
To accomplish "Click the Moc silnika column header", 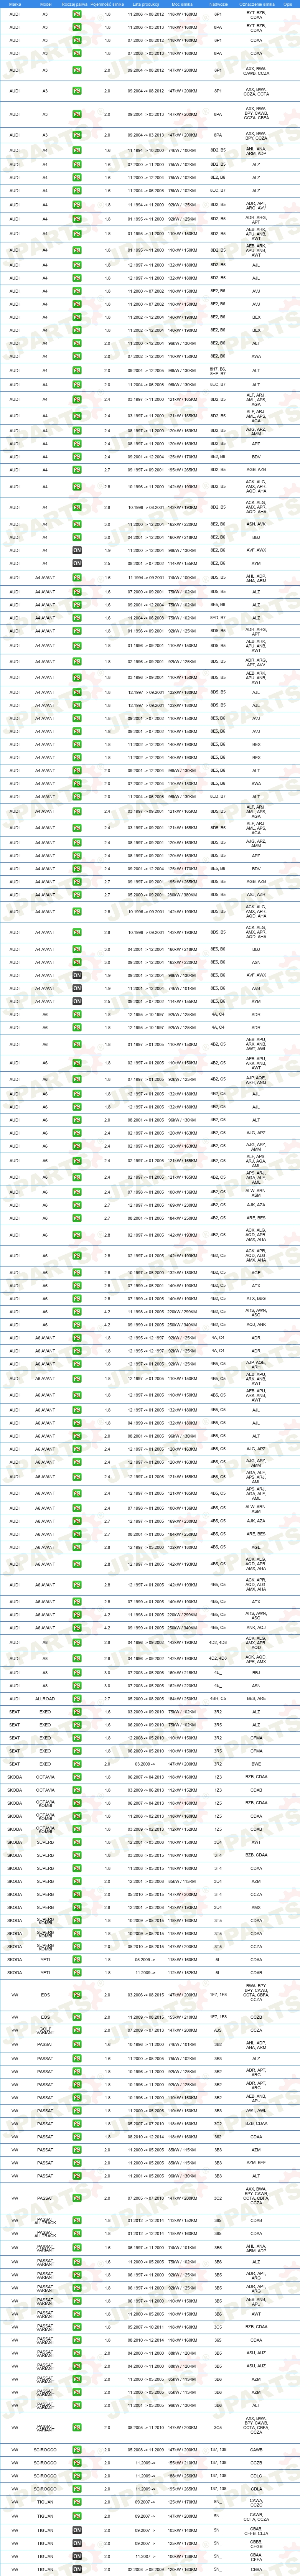I will coord(182,4).
